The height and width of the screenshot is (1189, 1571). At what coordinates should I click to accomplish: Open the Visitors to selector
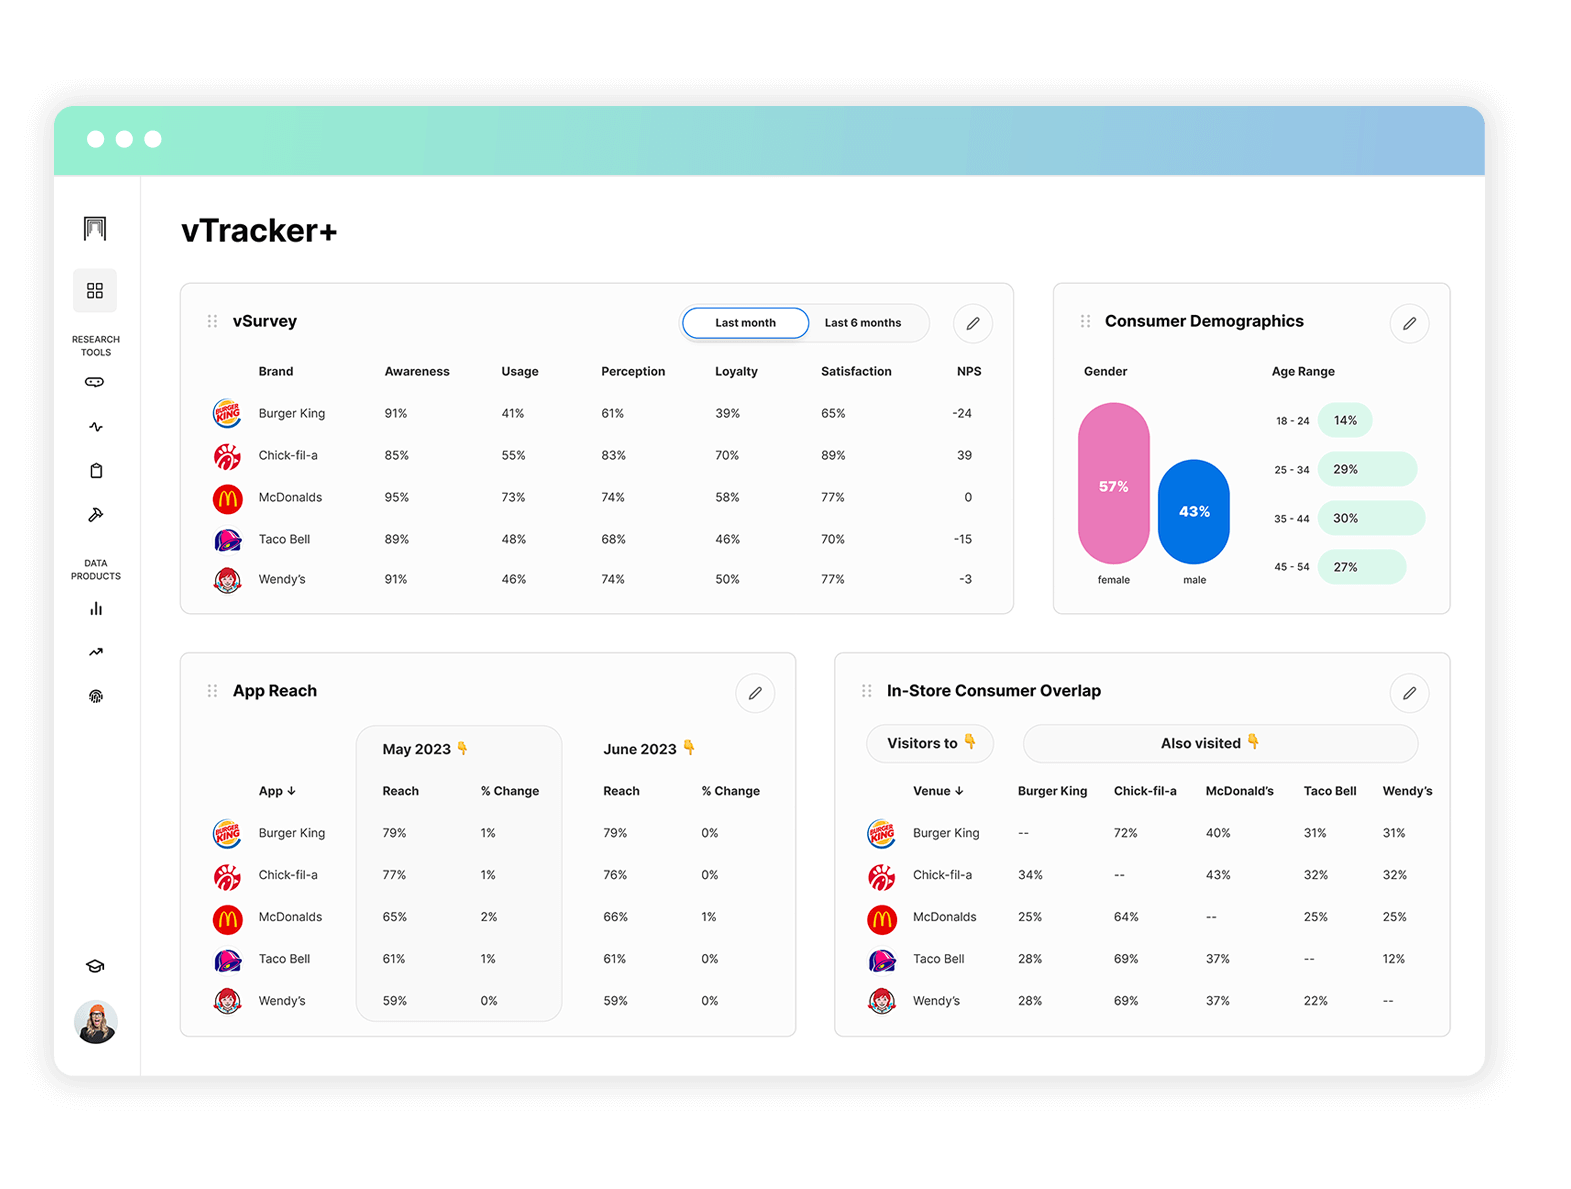(x=930, y=743)
